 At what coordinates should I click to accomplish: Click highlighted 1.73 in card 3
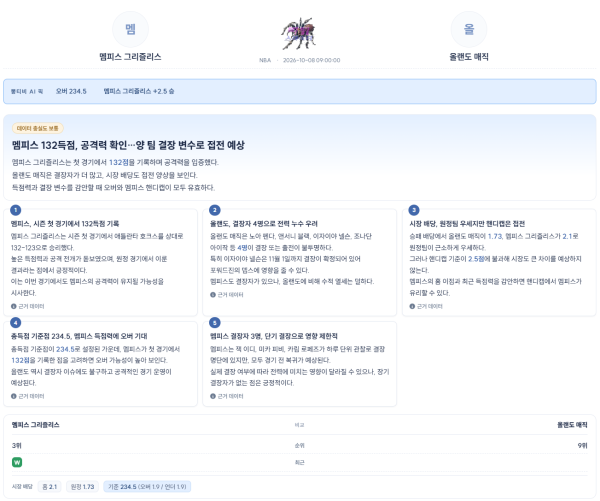click(495, 236)
